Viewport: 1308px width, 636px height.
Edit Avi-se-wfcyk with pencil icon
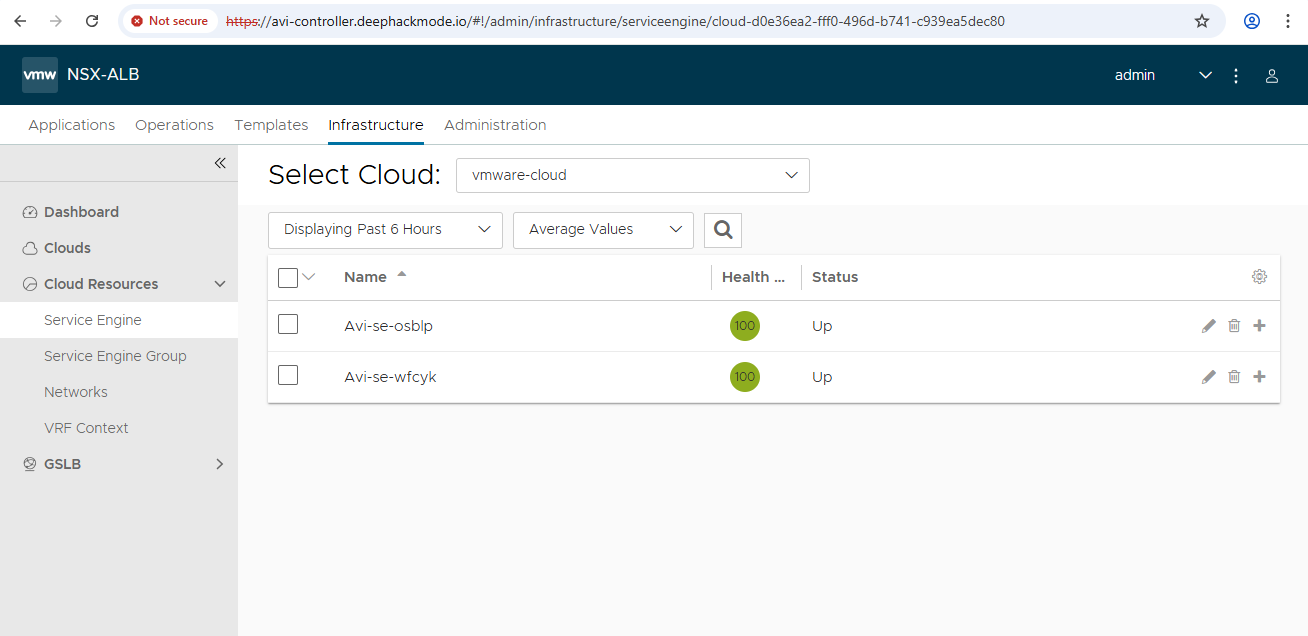point(1209,377)
